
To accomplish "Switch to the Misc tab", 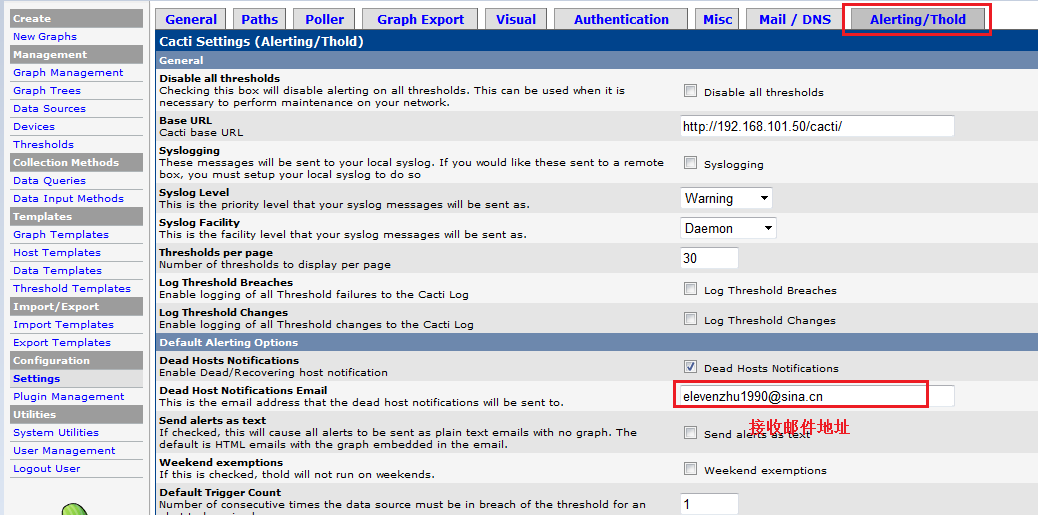I will click(718, 19).
